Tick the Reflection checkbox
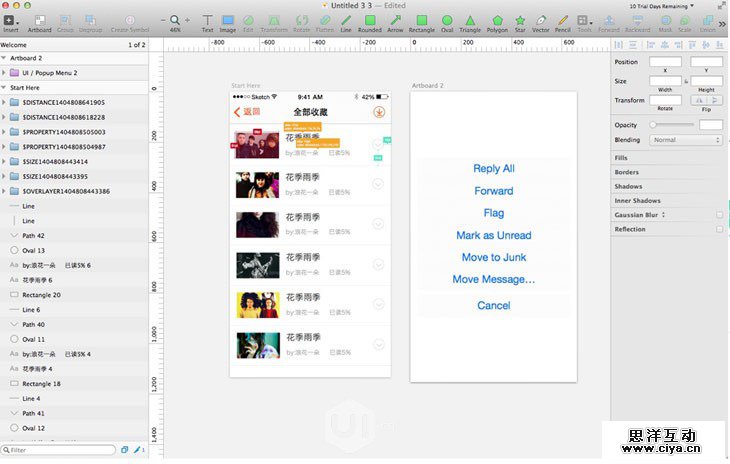The width and height of the screenshot is (730, 464). tap(719, 229)
